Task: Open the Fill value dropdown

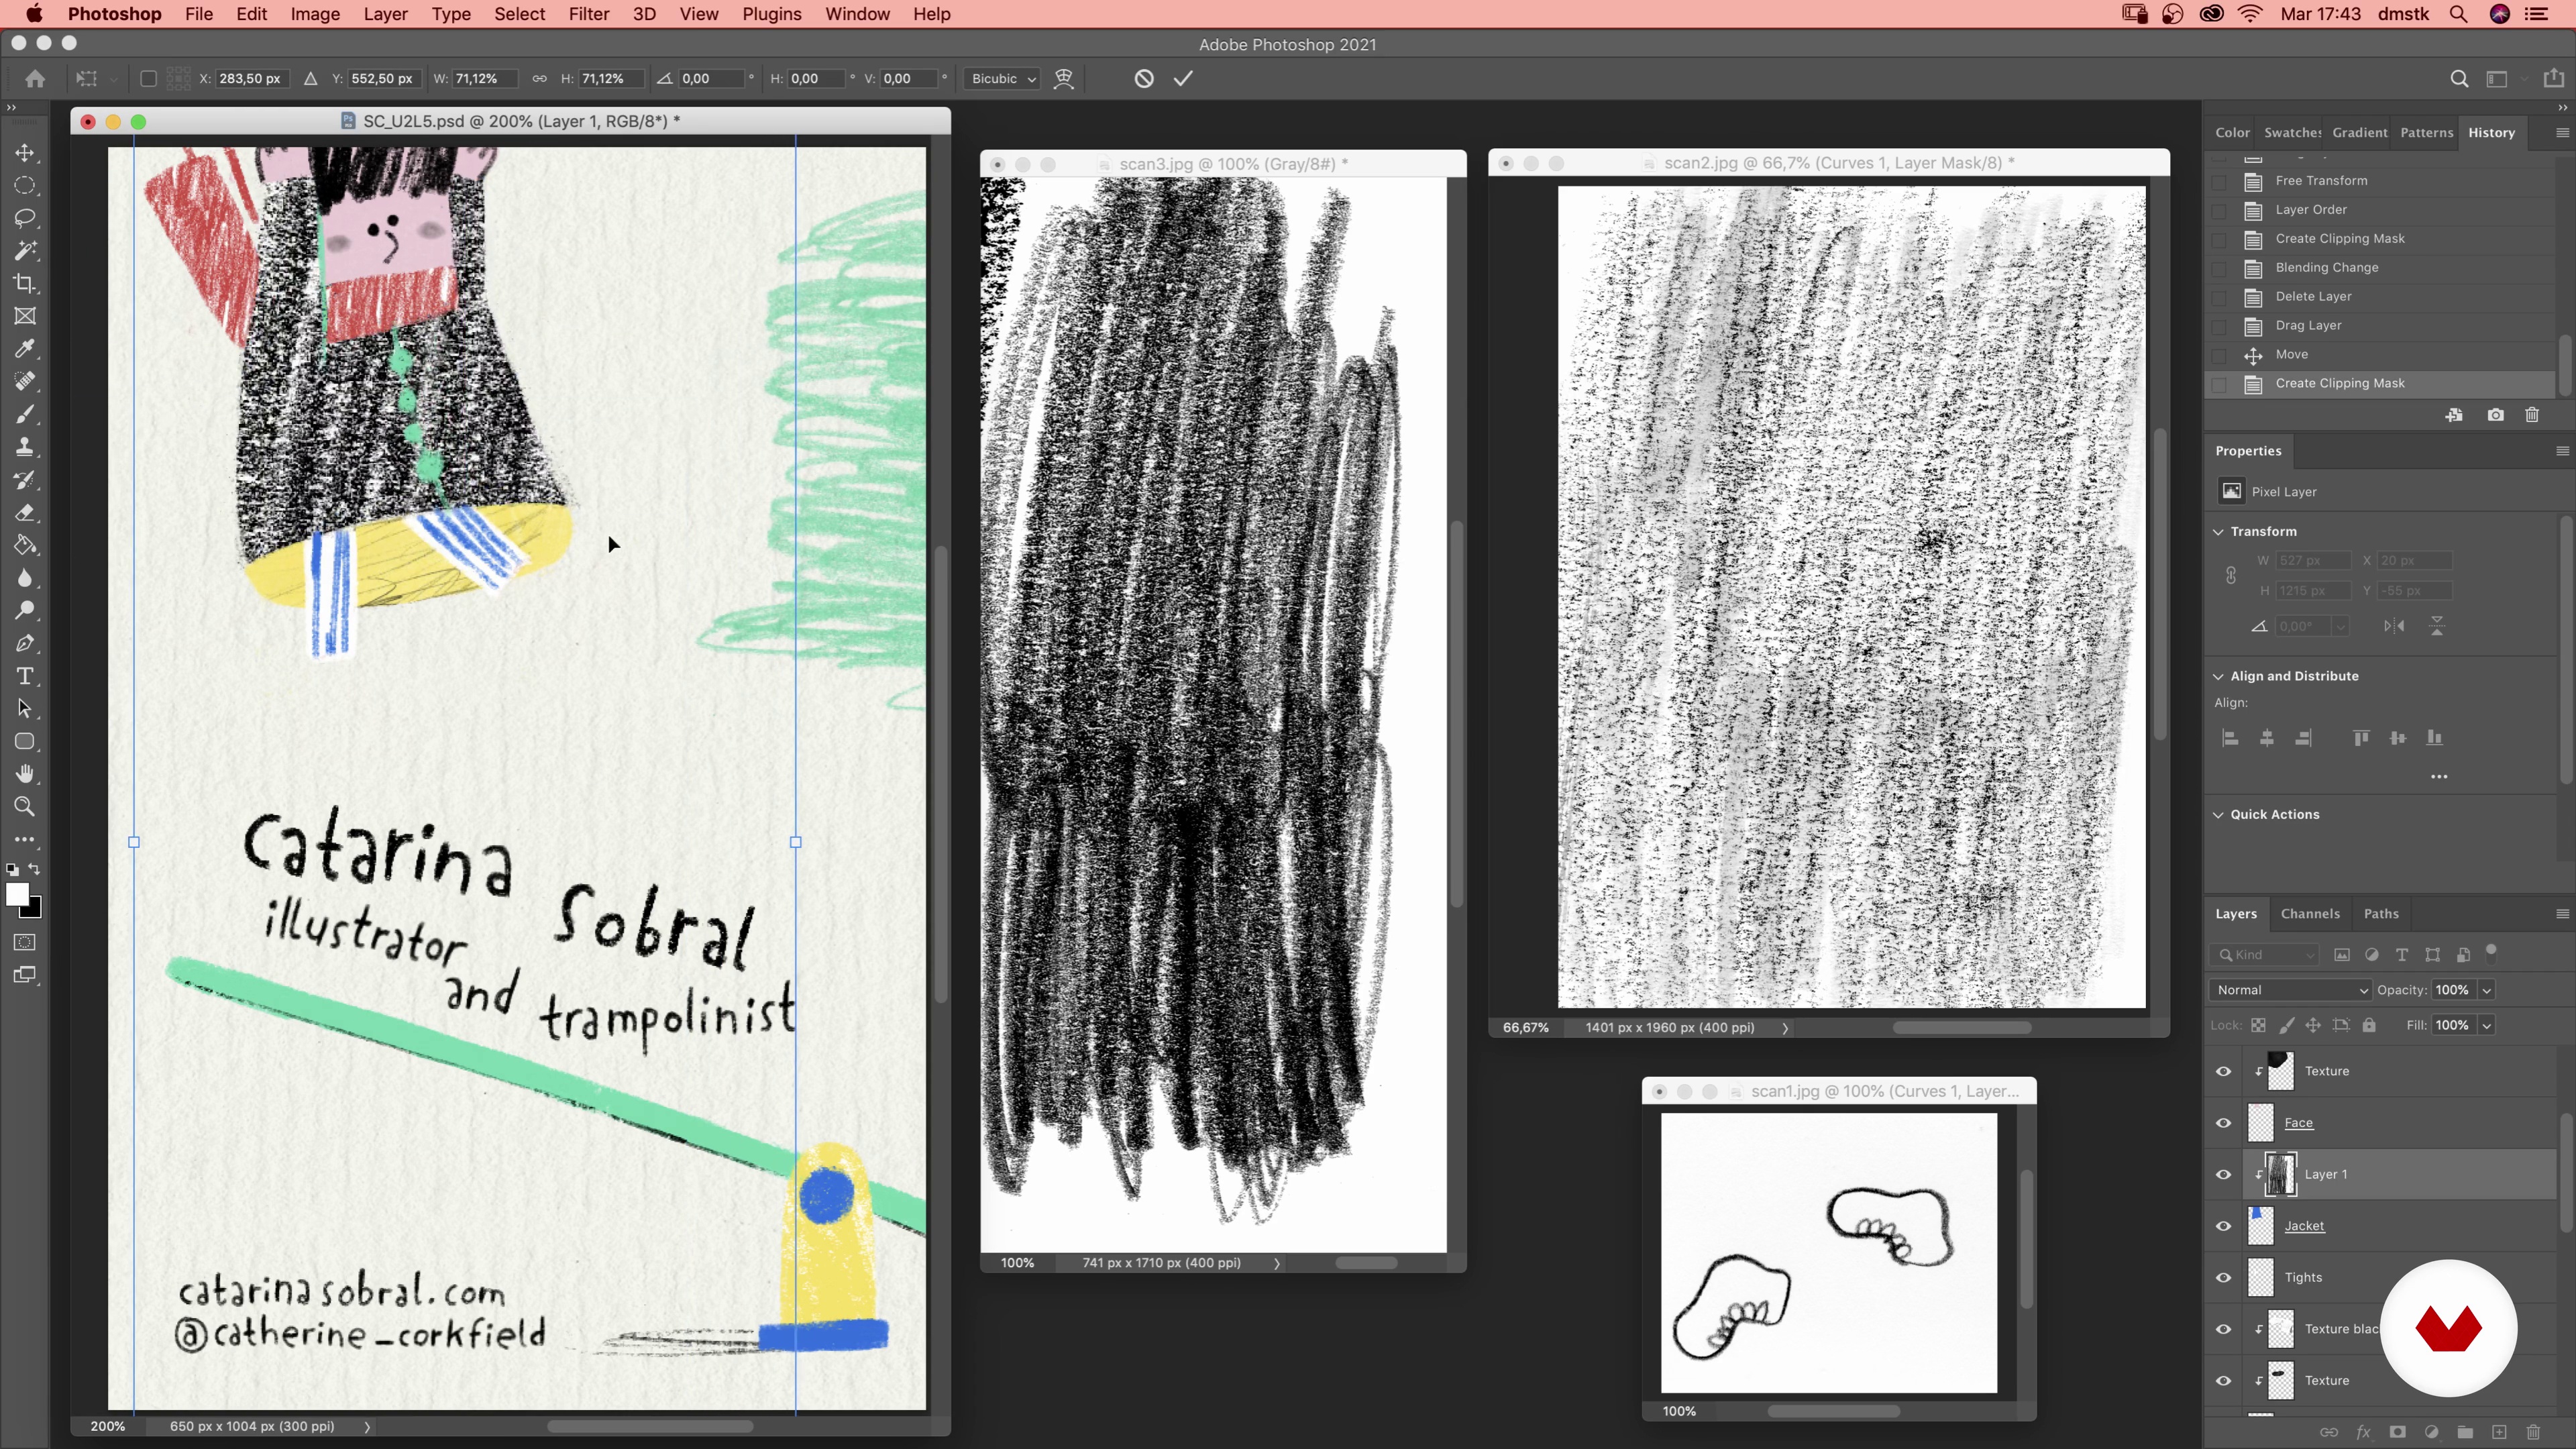Action: coord(2486,1025)
